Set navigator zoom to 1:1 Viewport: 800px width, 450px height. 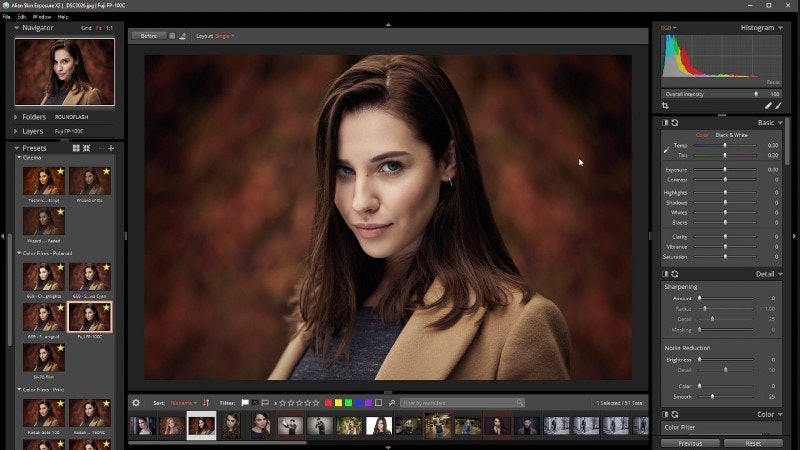point(109,28)
